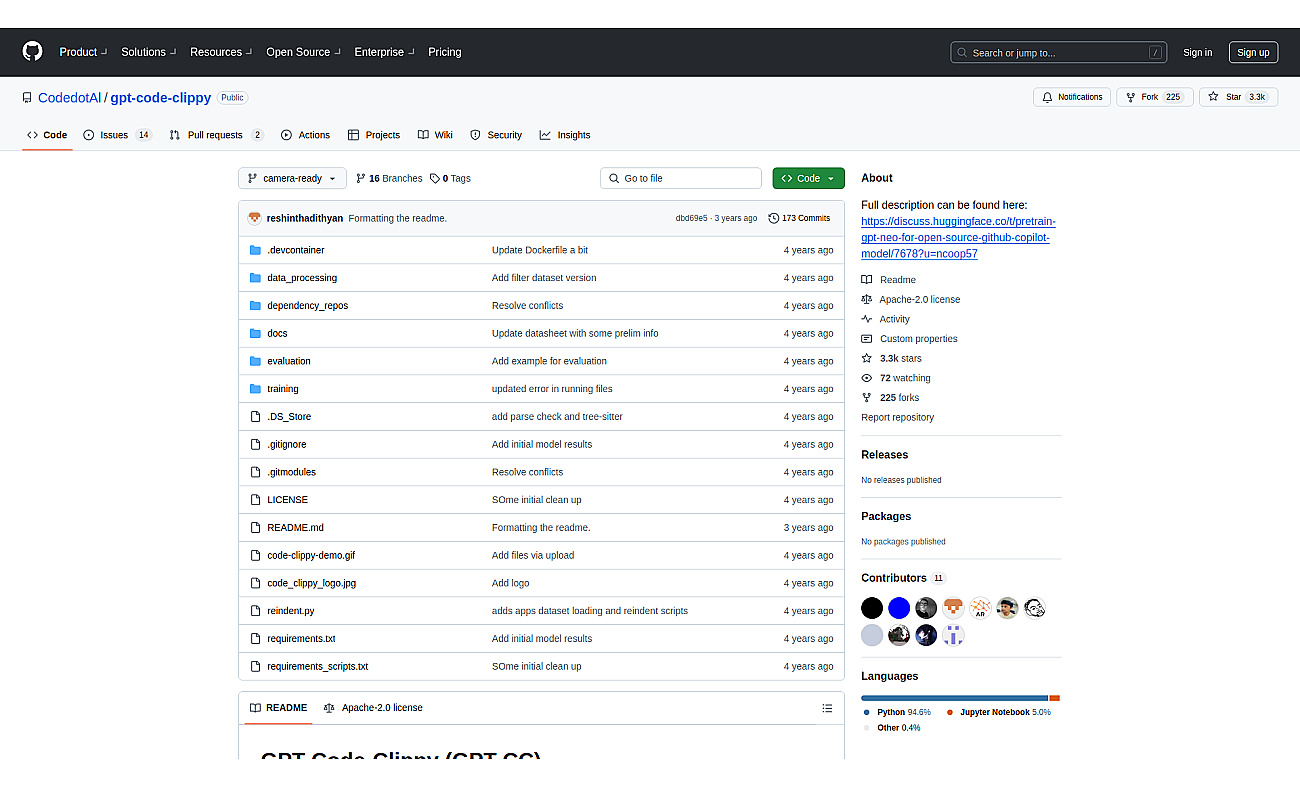Switch to the Apache-2.0 license tab
The height and width of the screenshot is (788, 1300).
coord(373,708)
